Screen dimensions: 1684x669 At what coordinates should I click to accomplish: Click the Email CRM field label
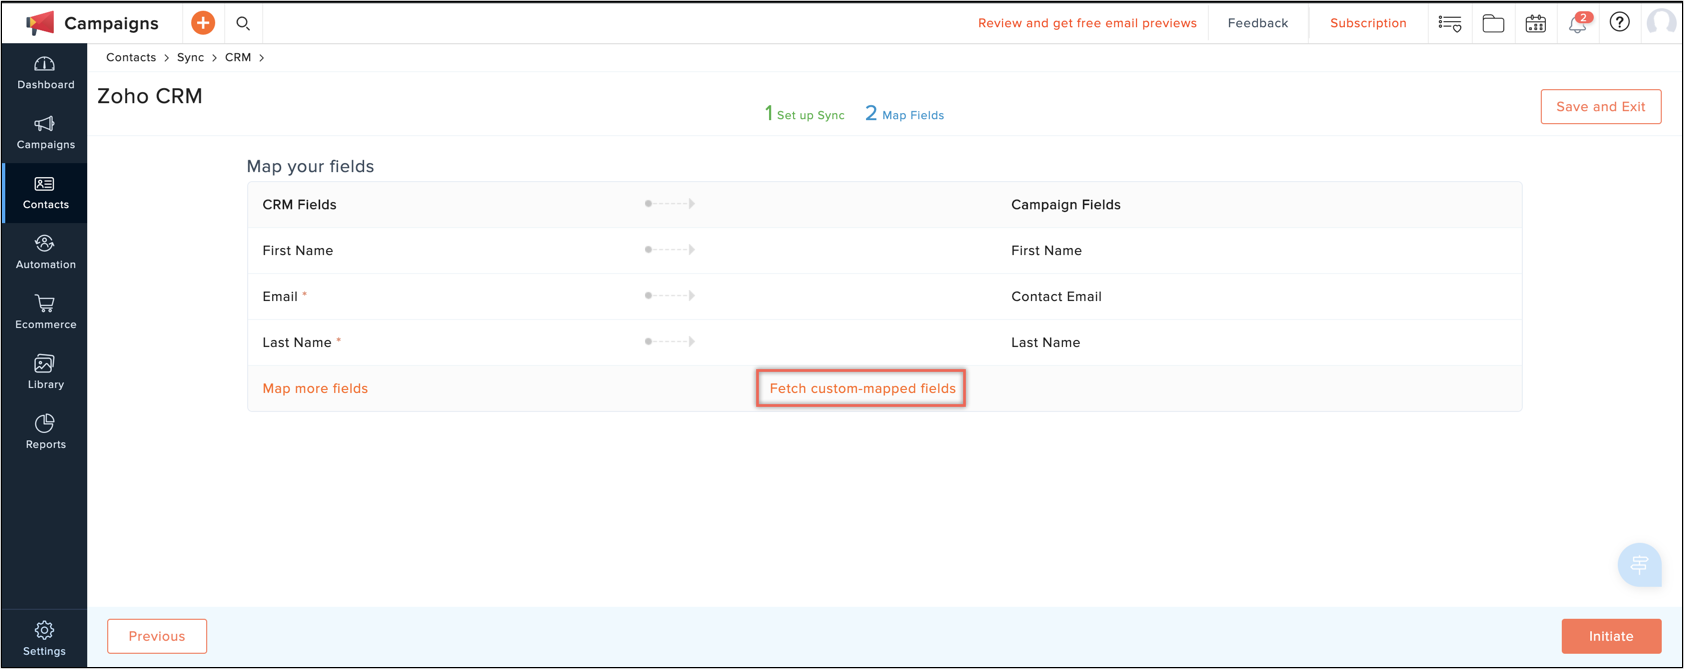pyautogui.click(x=280, y=297)
